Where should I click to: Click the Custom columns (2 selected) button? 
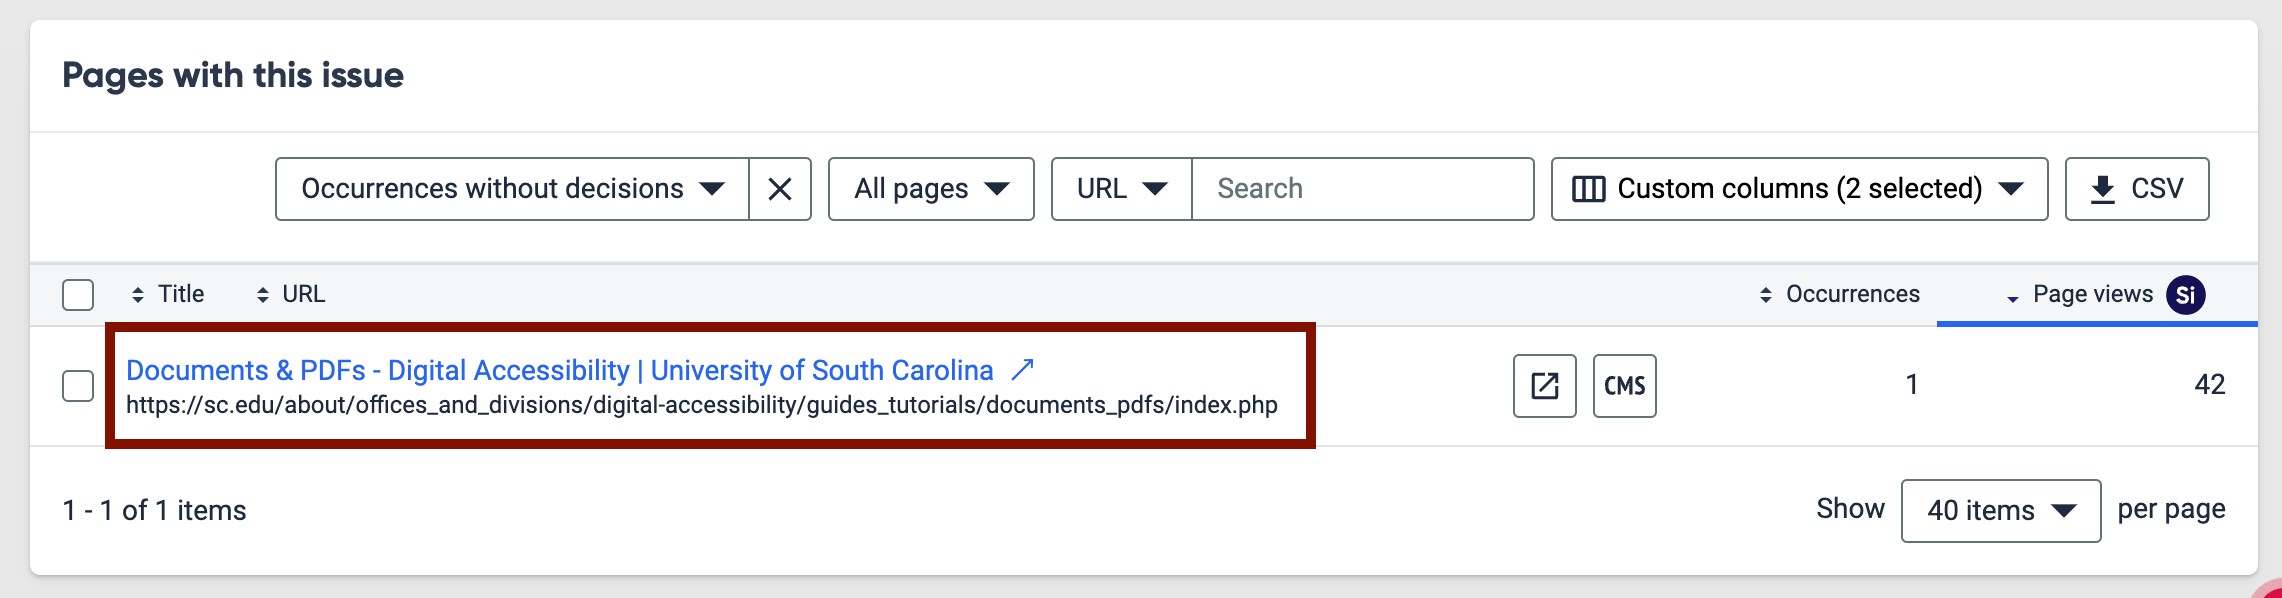(x=1798, y=188)
